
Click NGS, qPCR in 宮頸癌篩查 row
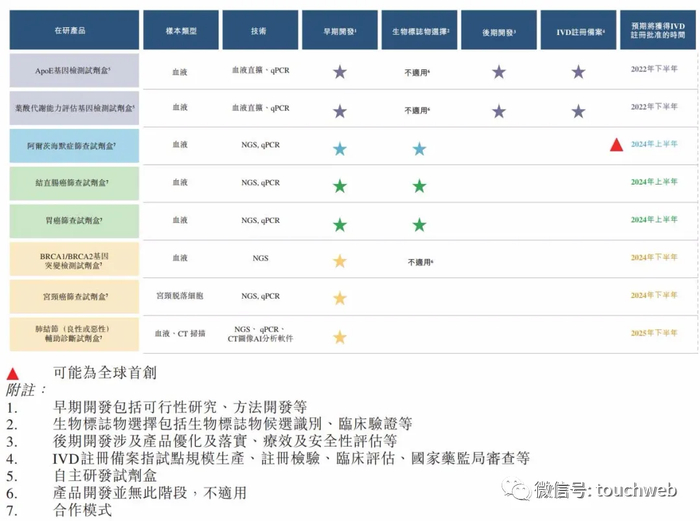[x=260, y=296]
